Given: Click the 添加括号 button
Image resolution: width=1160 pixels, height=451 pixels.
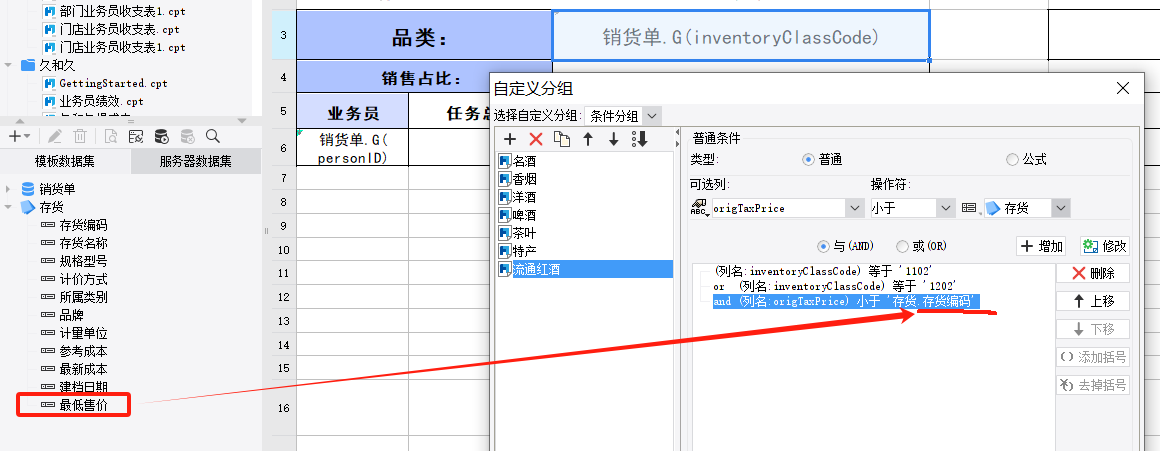Looking at the screenshot, I should [x=1093, y=357].
